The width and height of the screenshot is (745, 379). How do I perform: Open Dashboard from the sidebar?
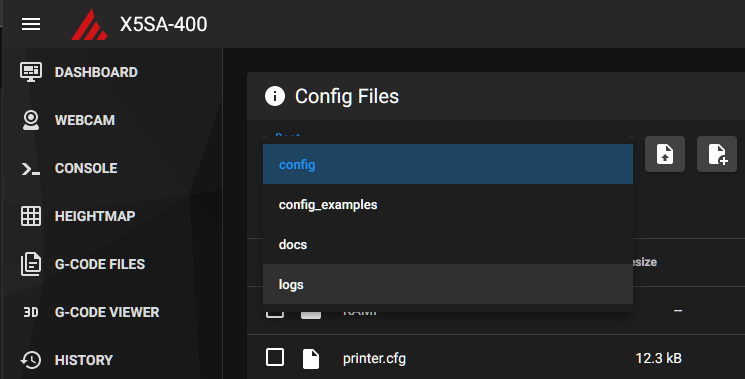pyautogui.click(x=79, y=72)
